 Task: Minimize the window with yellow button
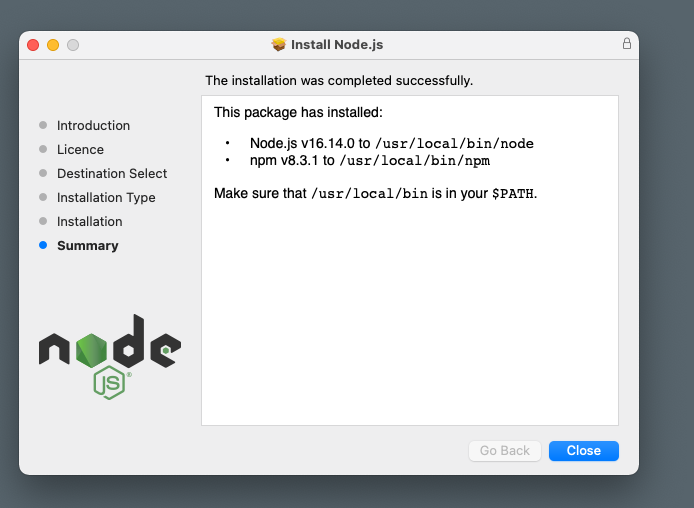pyautogui.click(x=53, y=45)
